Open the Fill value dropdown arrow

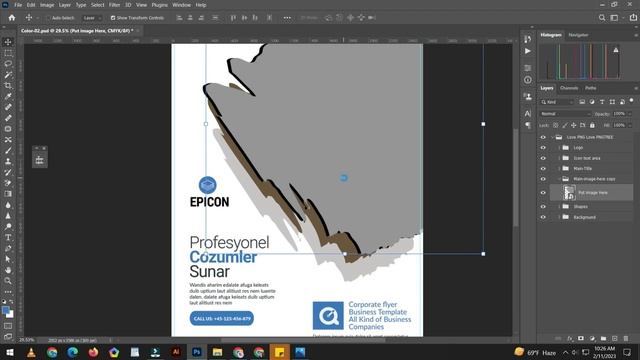point(630,125)
